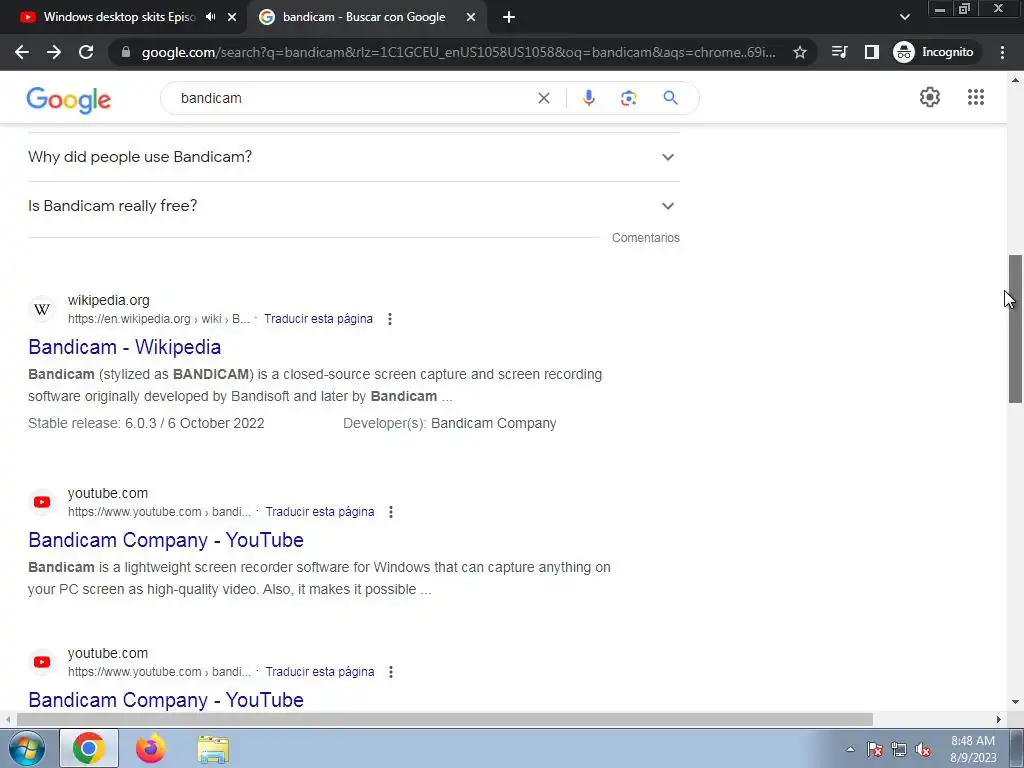The width and height of the screenshot is (1024, 768).
Task: Open first Bandicam Company - YouTube result
Action: [x=166, y=540]
